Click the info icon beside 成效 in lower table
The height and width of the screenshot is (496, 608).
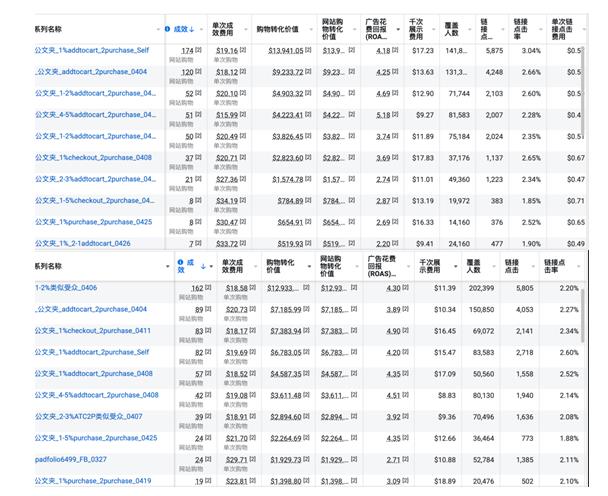(x=180, y=263)
